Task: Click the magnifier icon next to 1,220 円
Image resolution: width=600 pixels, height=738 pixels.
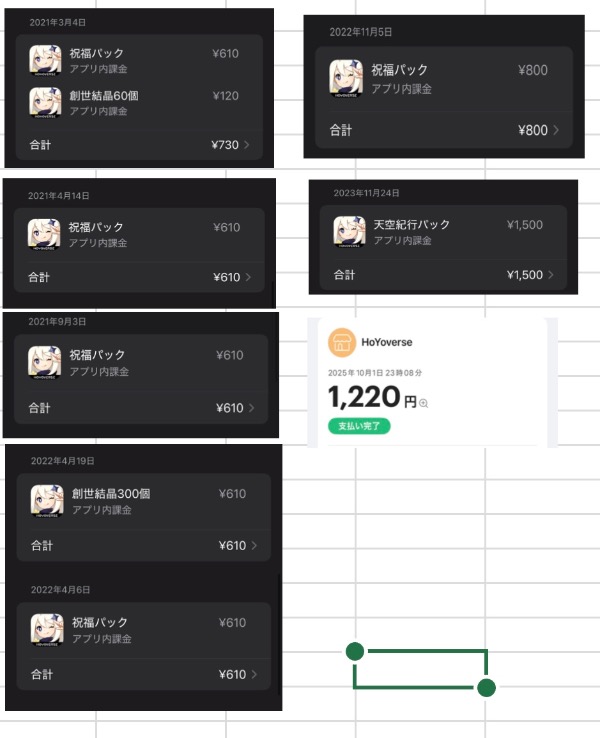Action: [x=423, y=403]
